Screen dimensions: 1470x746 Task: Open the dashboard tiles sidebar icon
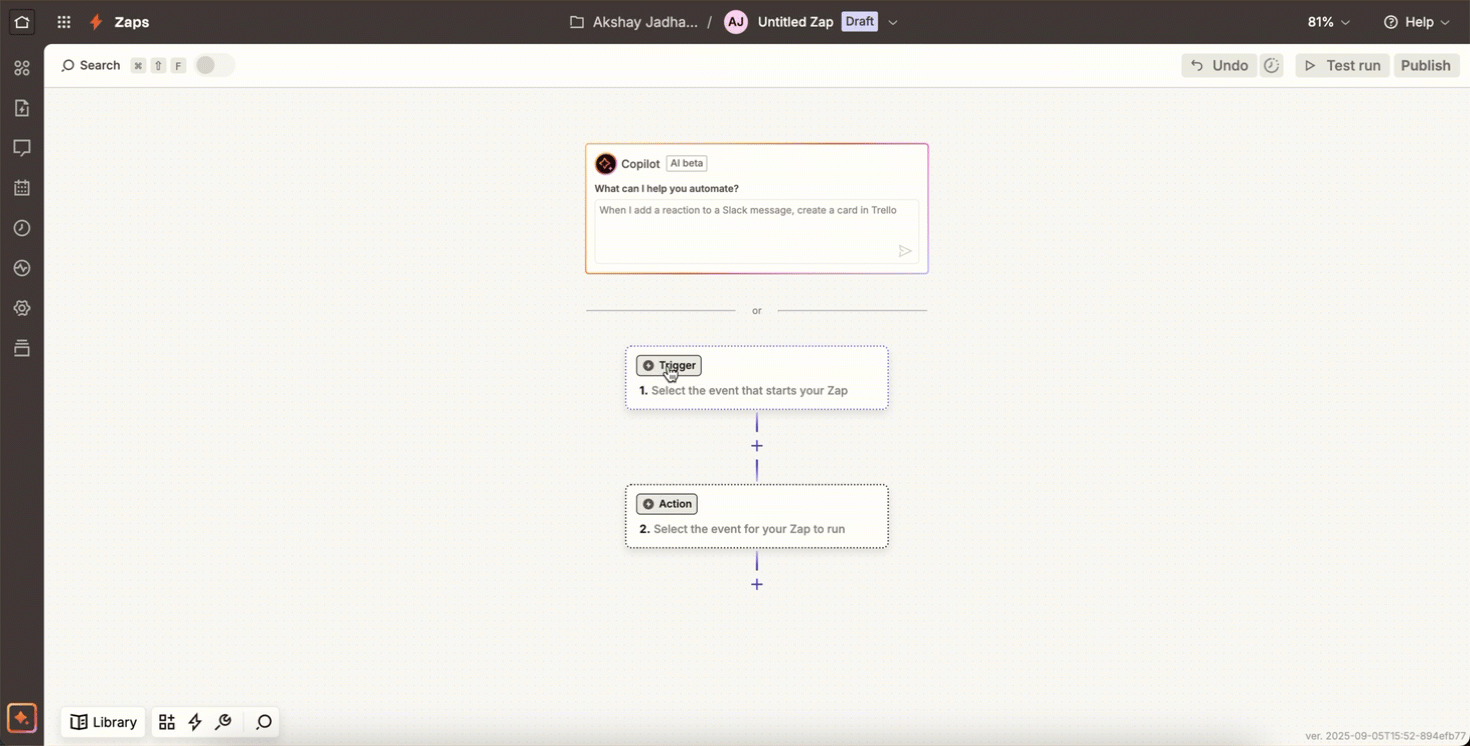pos(22,68)
